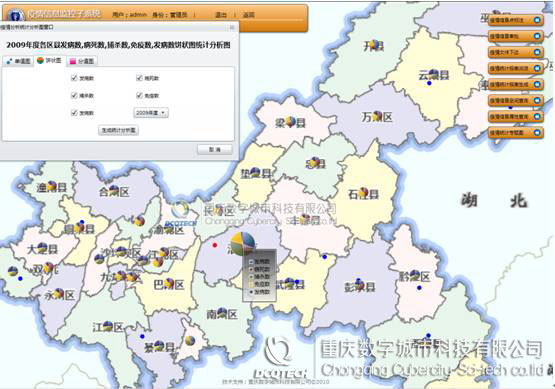Click the pie chart icon on 万州区
Screen dimensions: 555x389
pos(377,115)
